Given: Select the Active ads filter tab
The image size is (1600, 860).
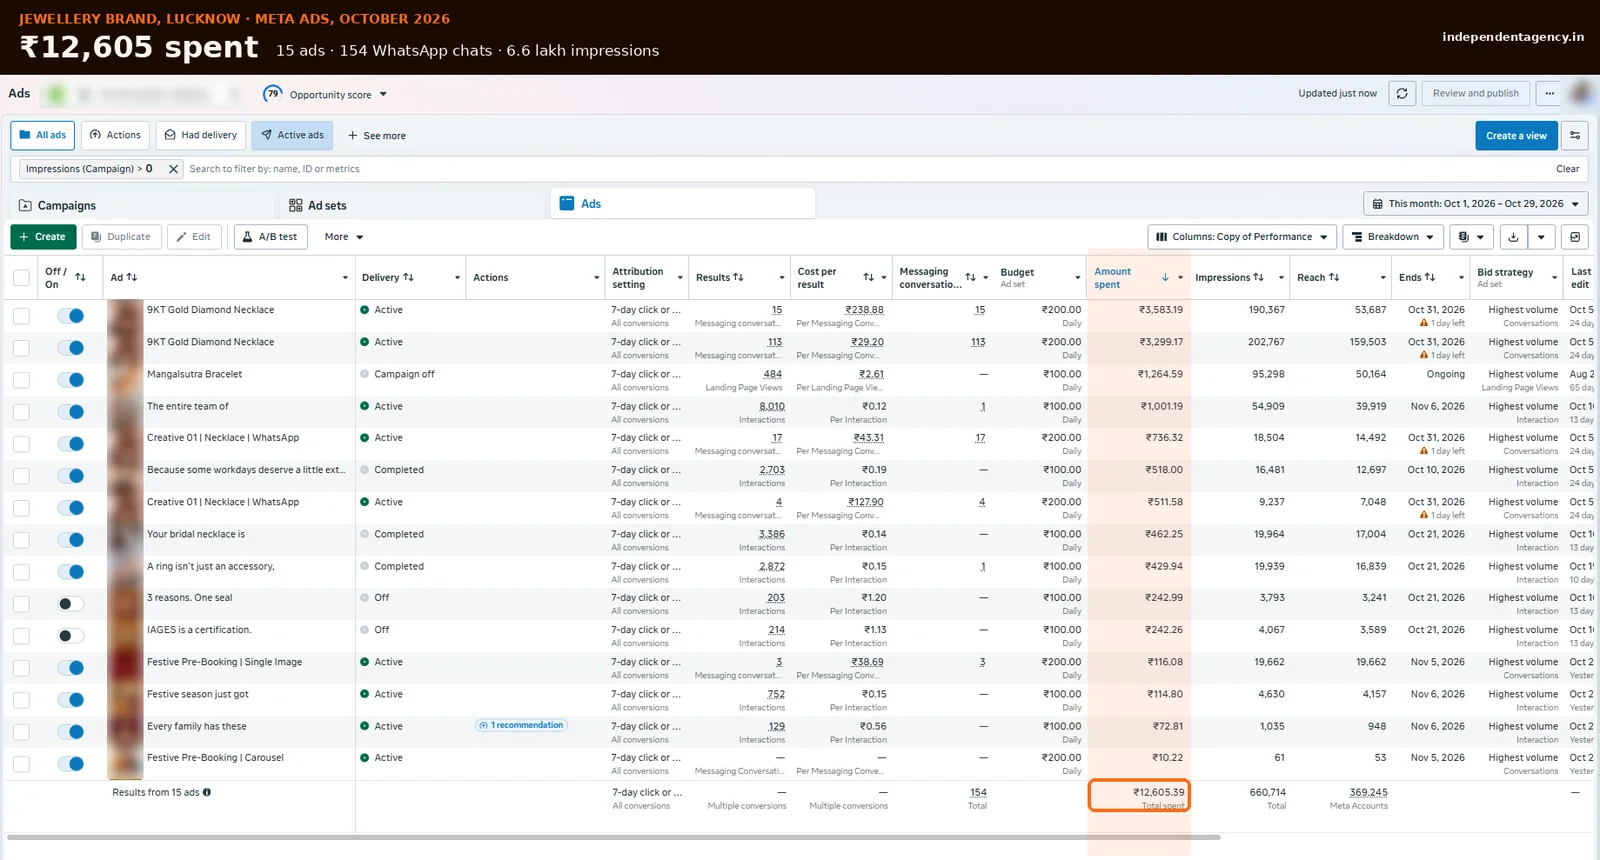Looking at the screenshot, I should pyautogui.click(x=292, y=135).
